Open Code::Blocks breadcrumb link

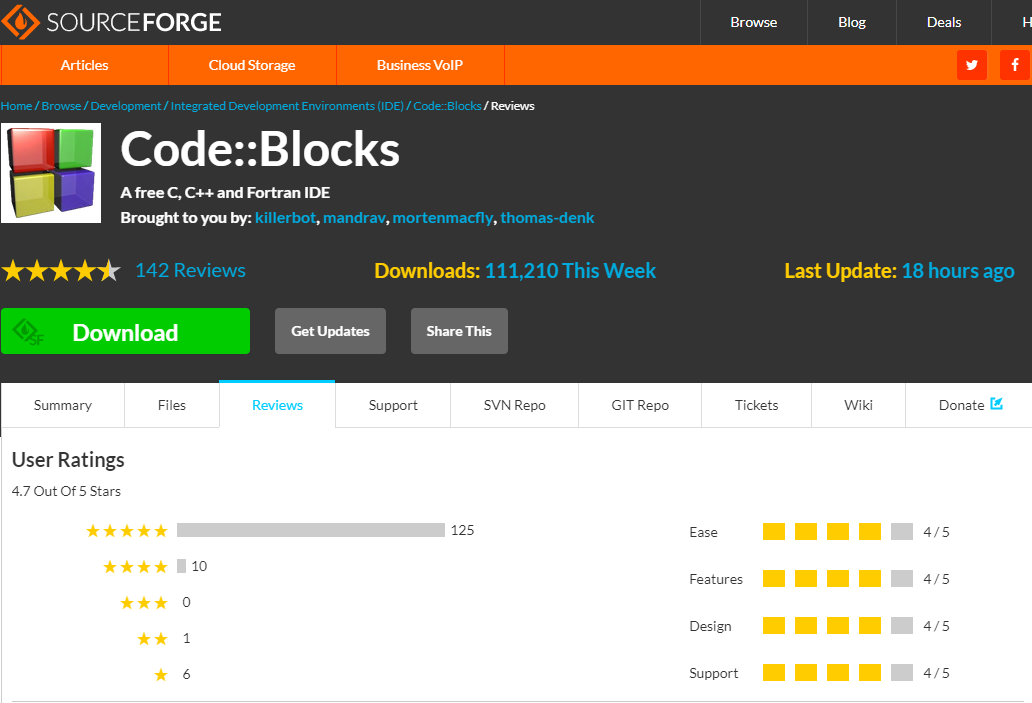448,106
